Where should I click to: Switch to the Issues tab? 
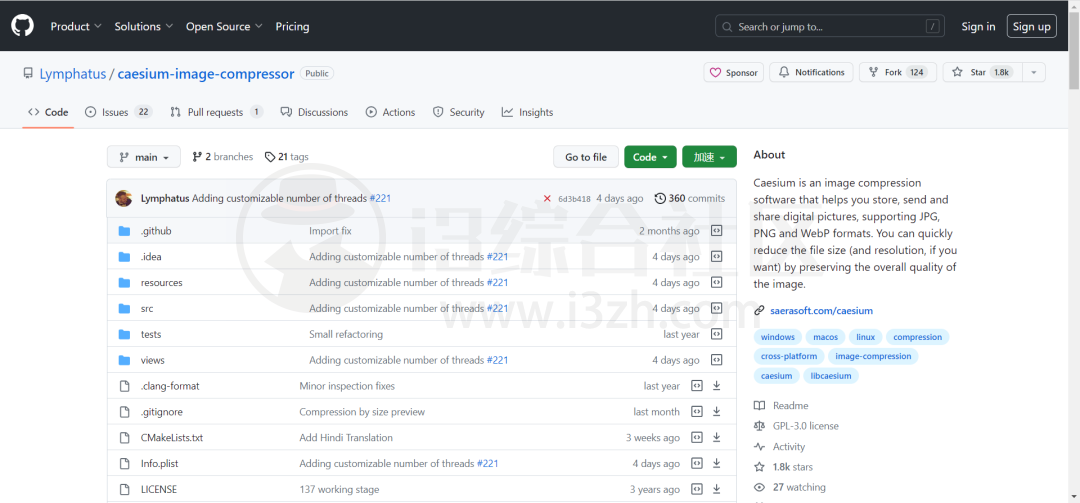pos(118,112)
